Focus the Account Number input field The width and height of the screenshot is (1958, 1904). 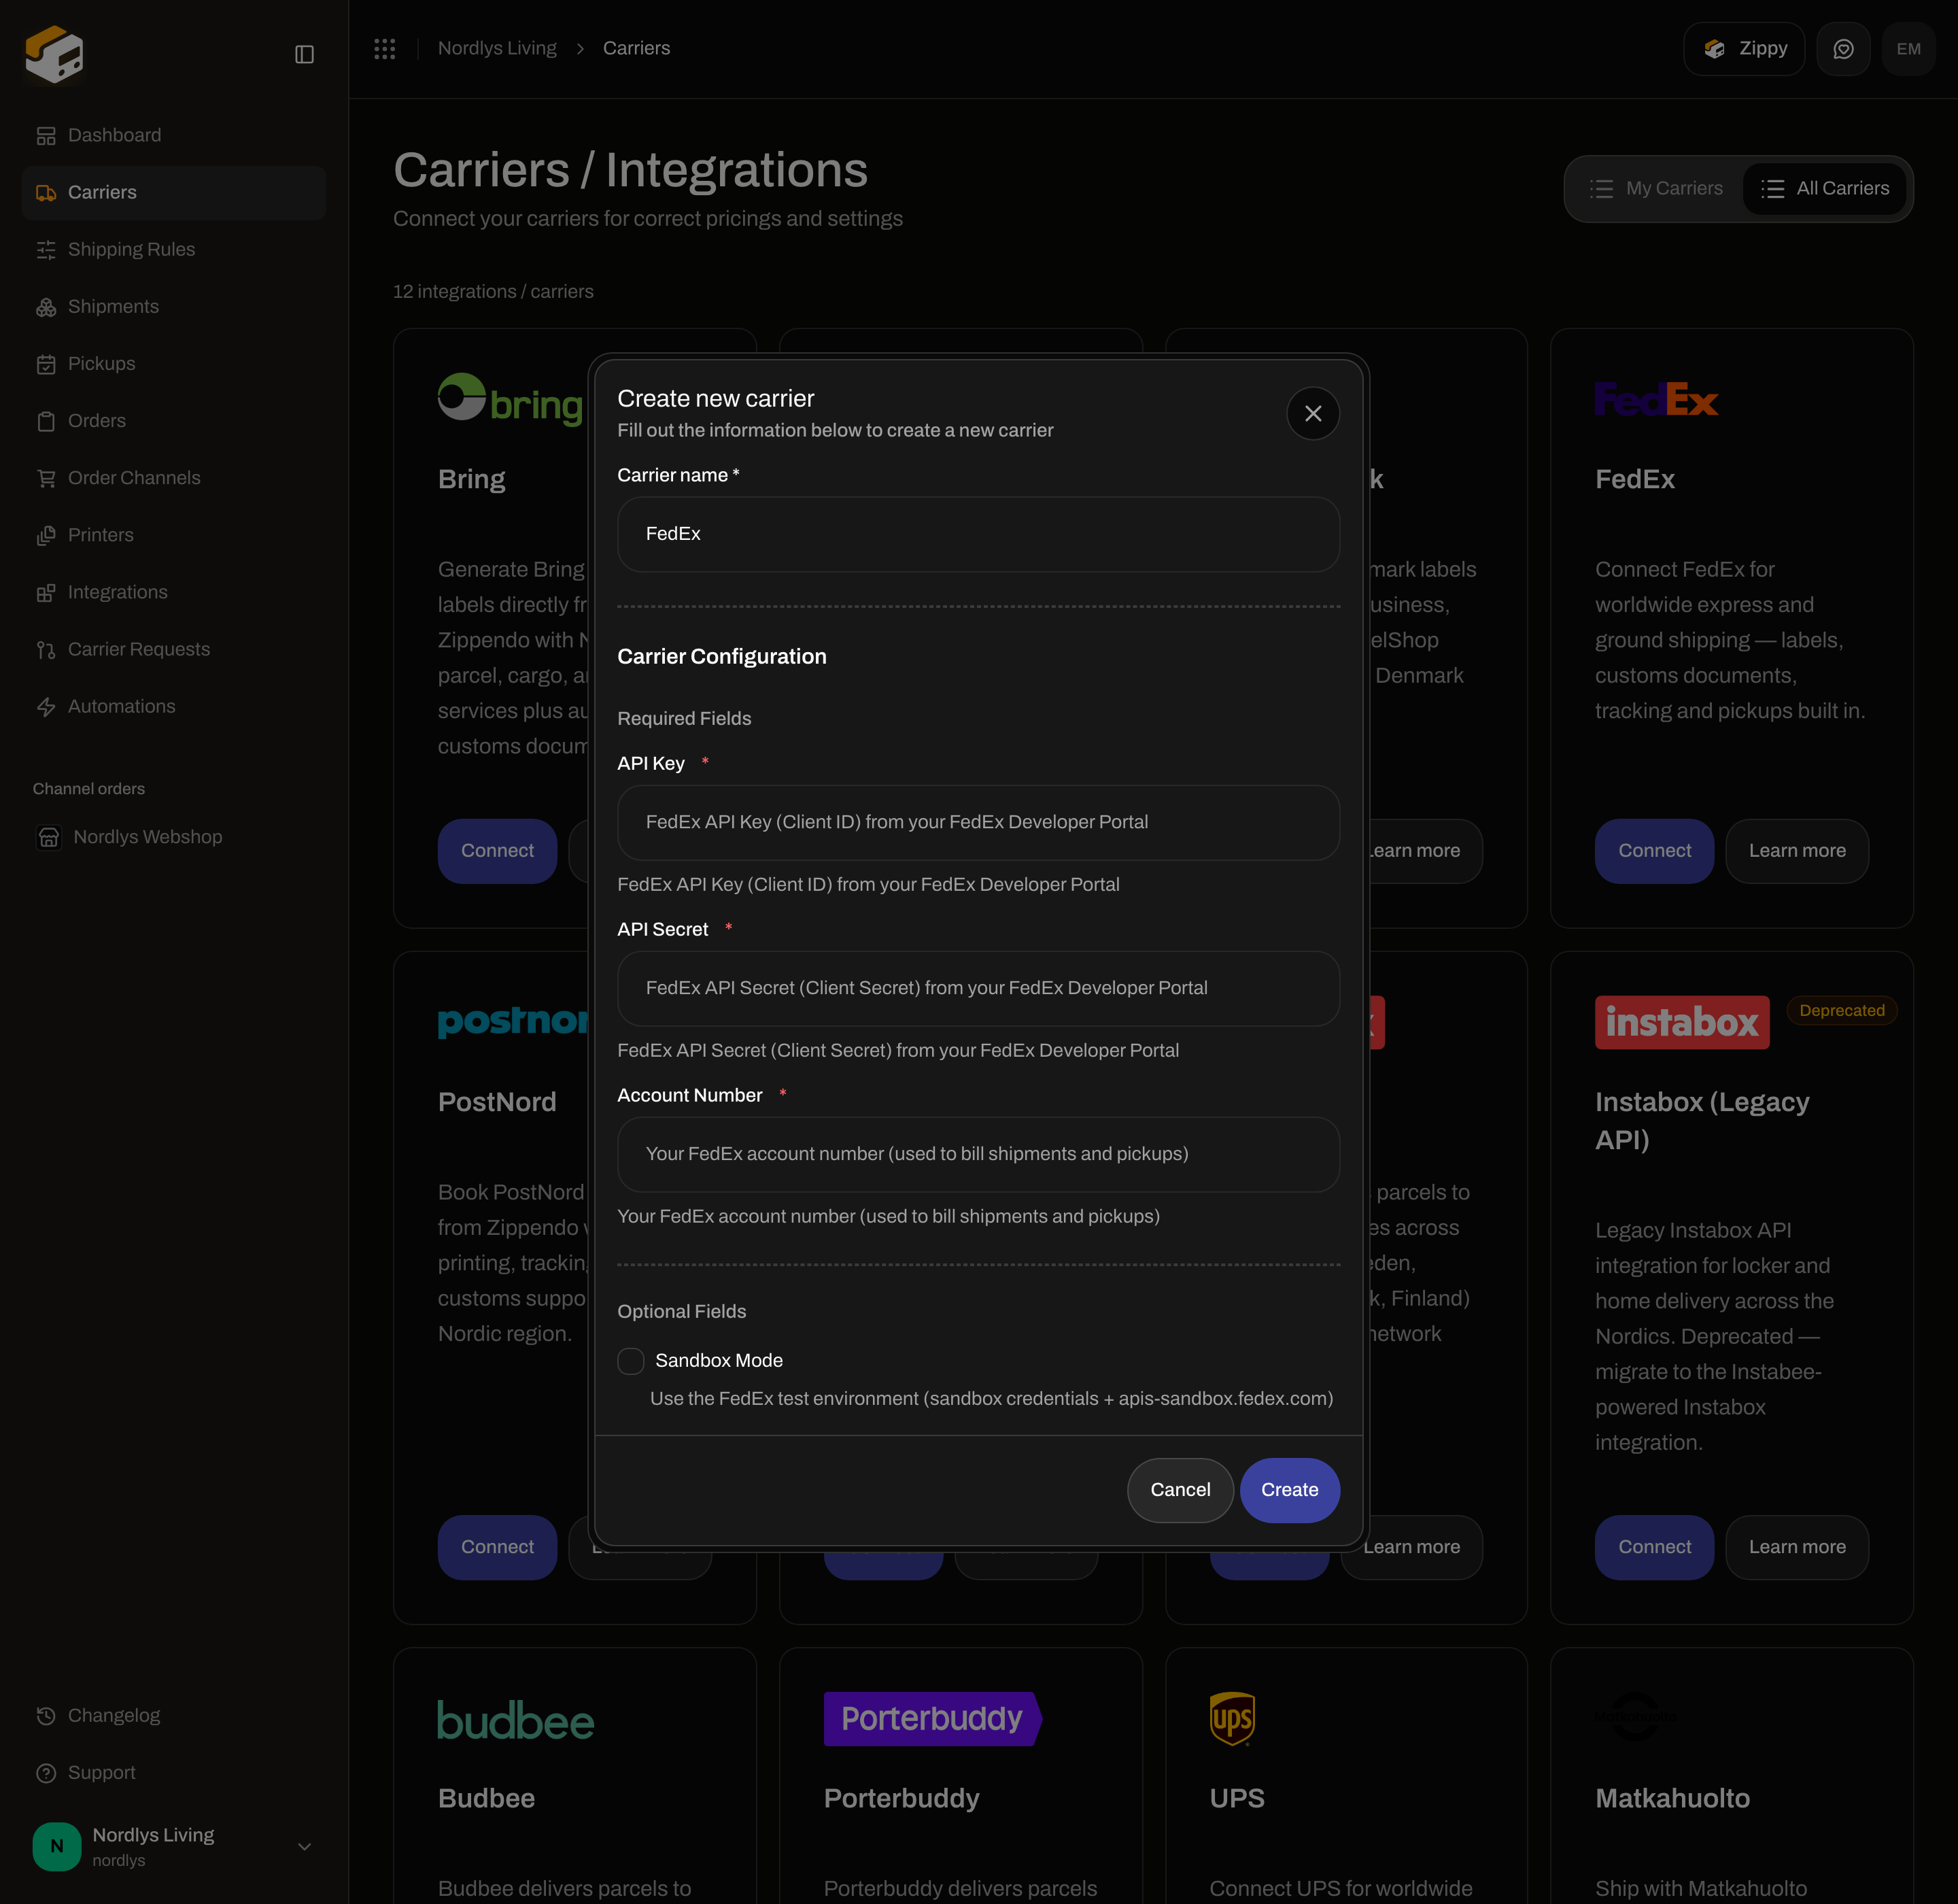[x=978, y=1154]
